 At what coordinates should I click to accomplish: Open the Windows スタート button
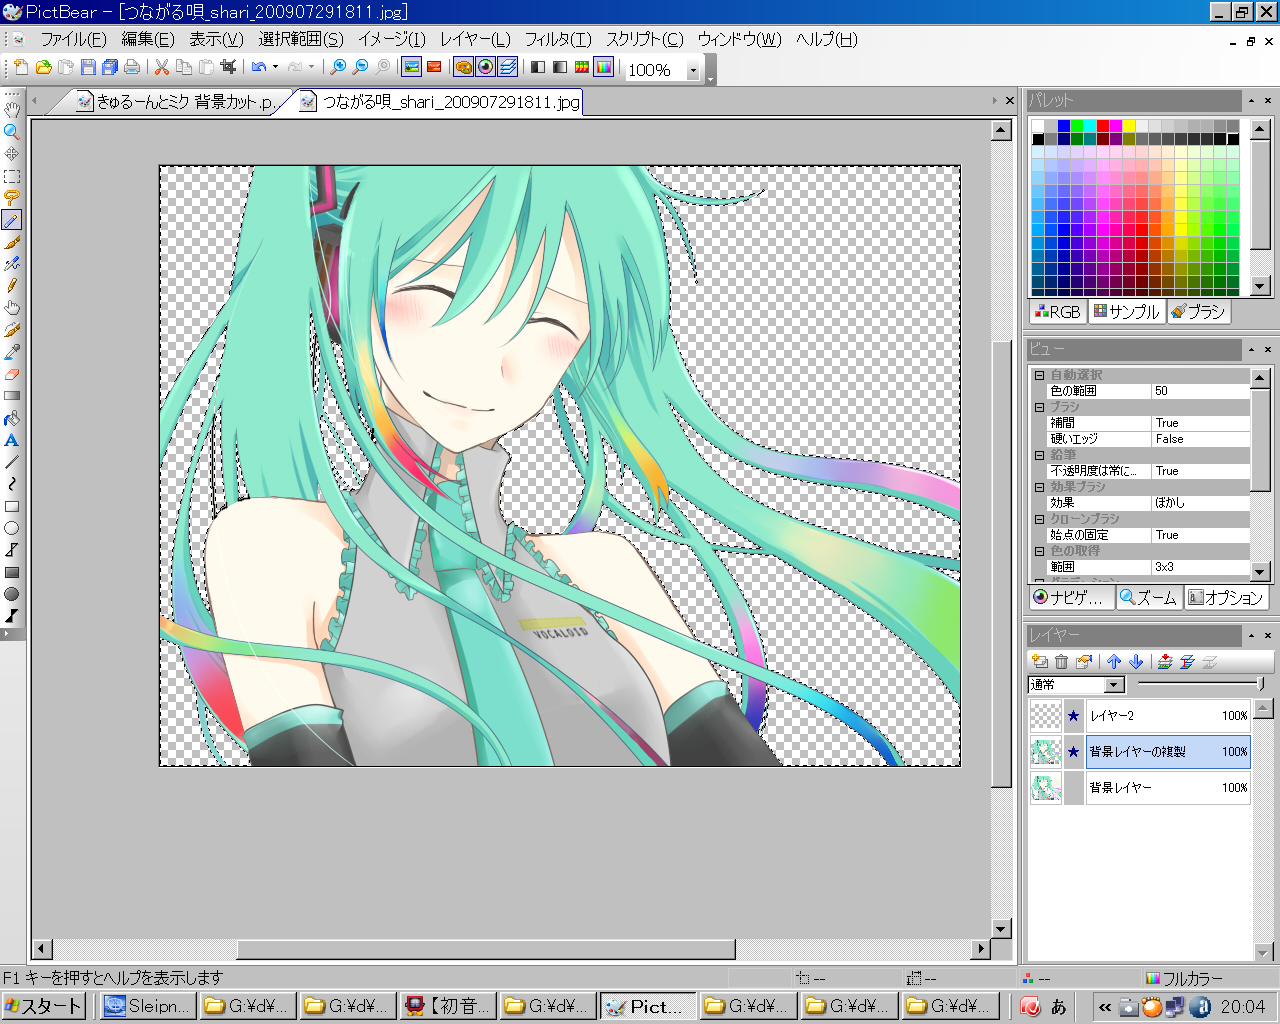pyautogui.click(x=44, y=1006)
